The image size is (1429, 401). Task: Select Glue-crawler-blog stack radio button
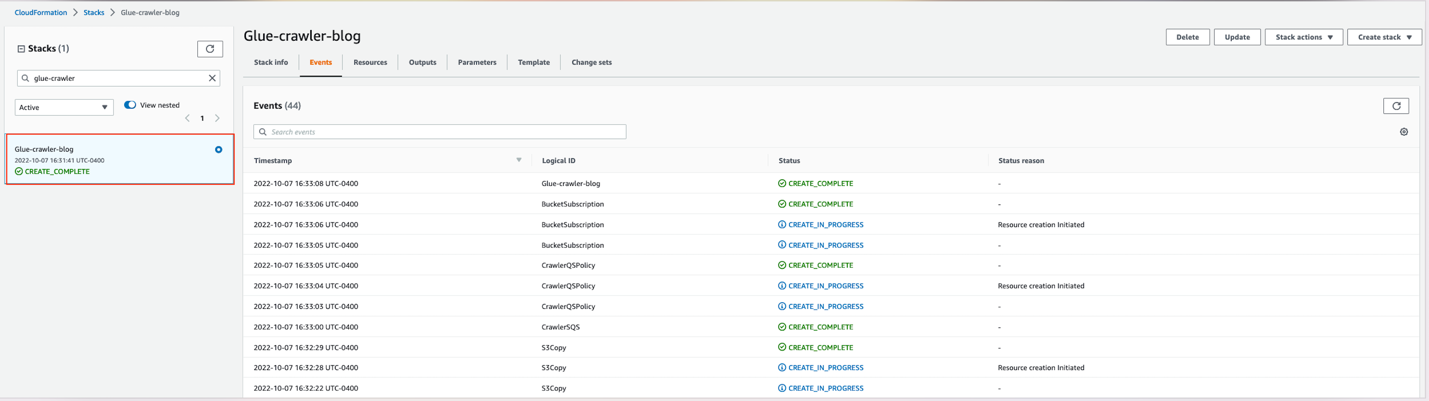point(218,150)
